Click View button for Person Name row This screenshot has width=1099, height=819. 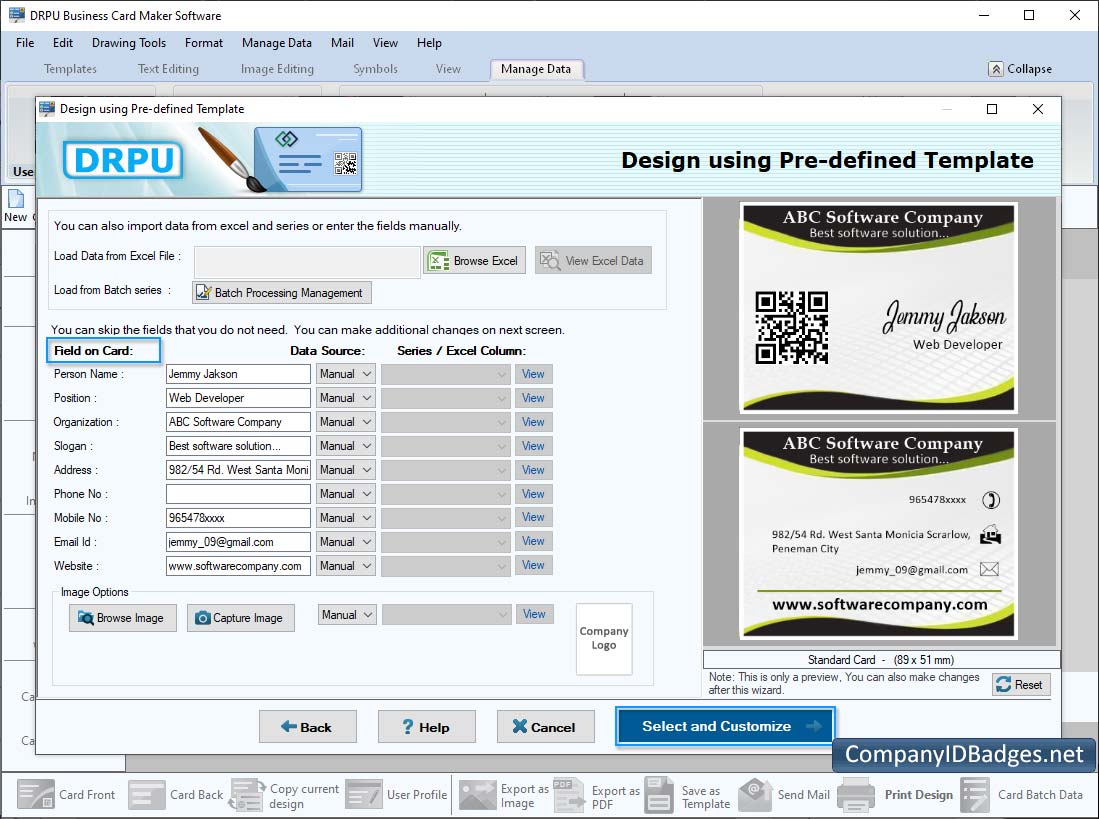point(533,374)
